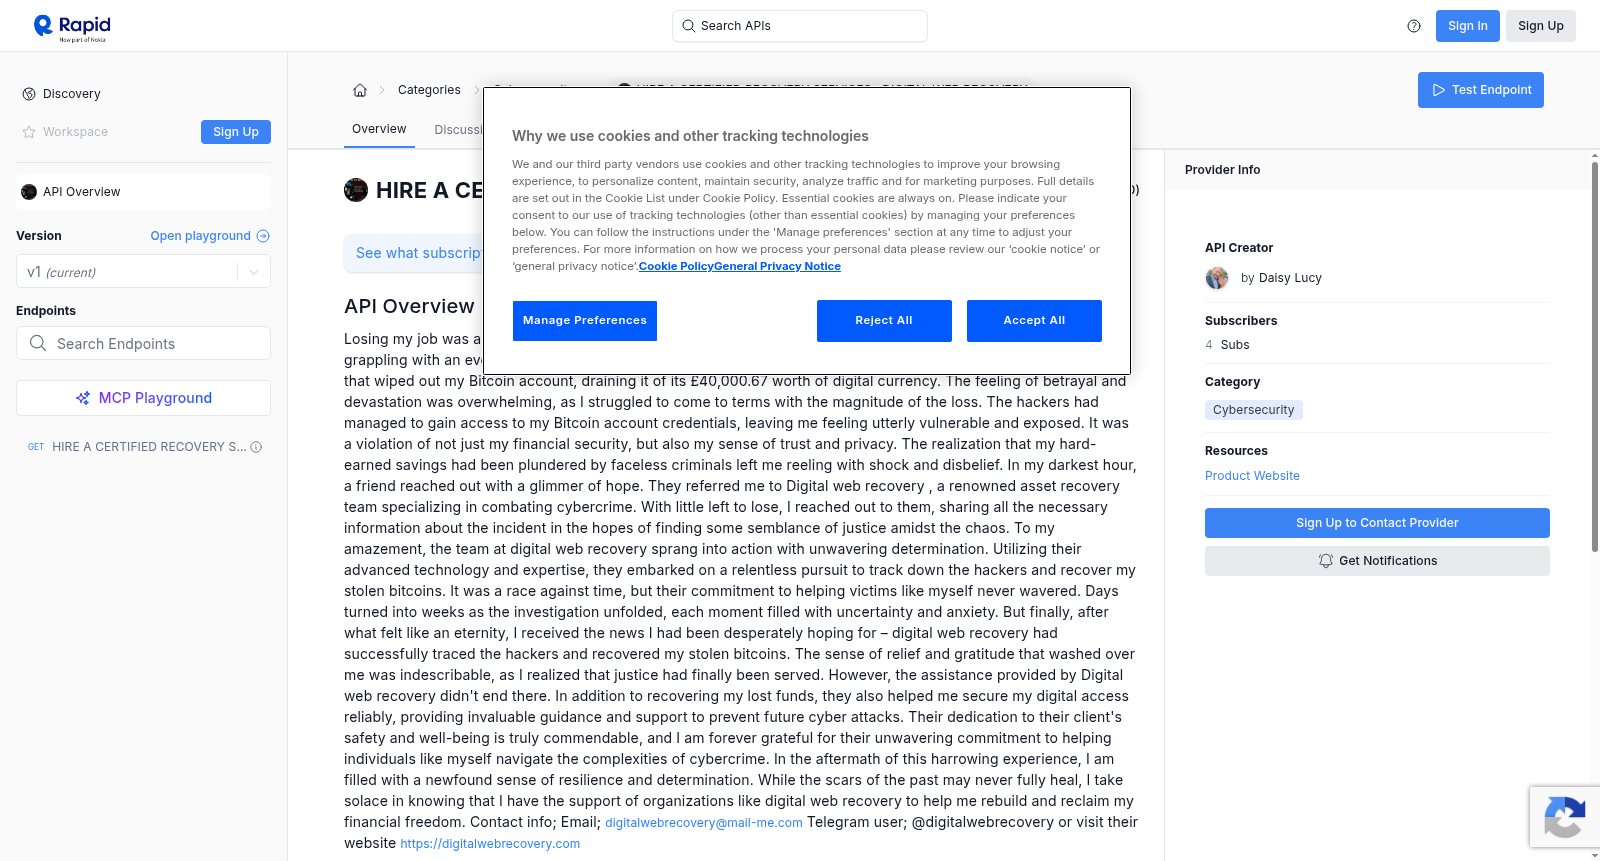Reject all cookies
Screen dimensions: 1600x861
[x=884, y=321]
